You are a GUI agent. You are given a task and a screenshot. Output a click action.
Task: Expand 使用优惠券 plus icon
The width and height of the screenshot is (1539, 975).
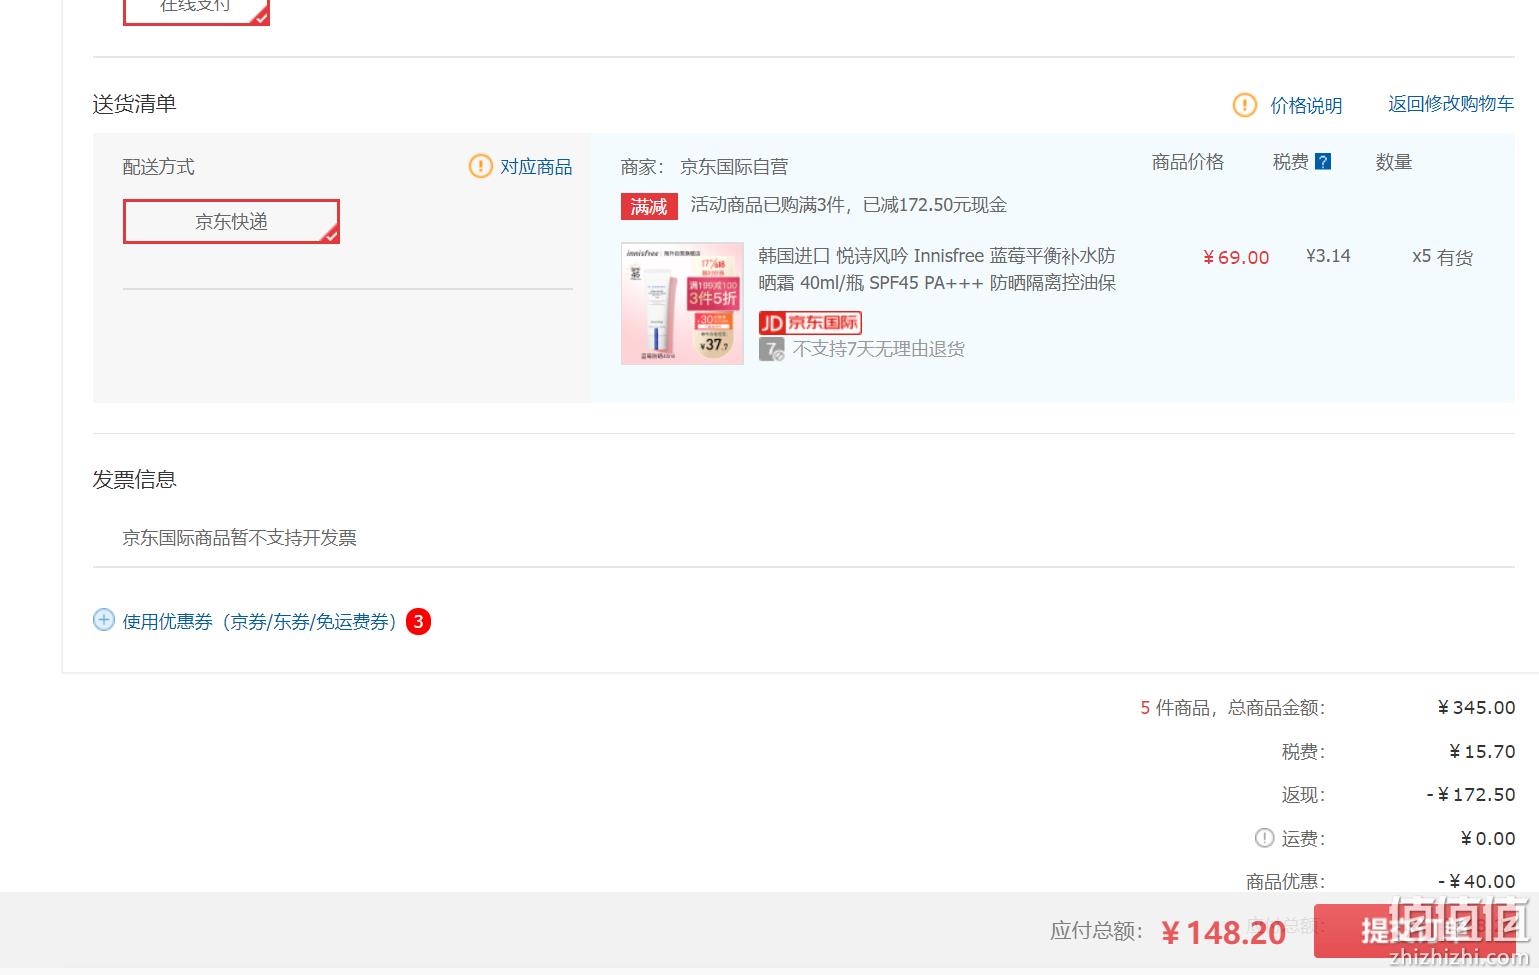click(104, 620)
